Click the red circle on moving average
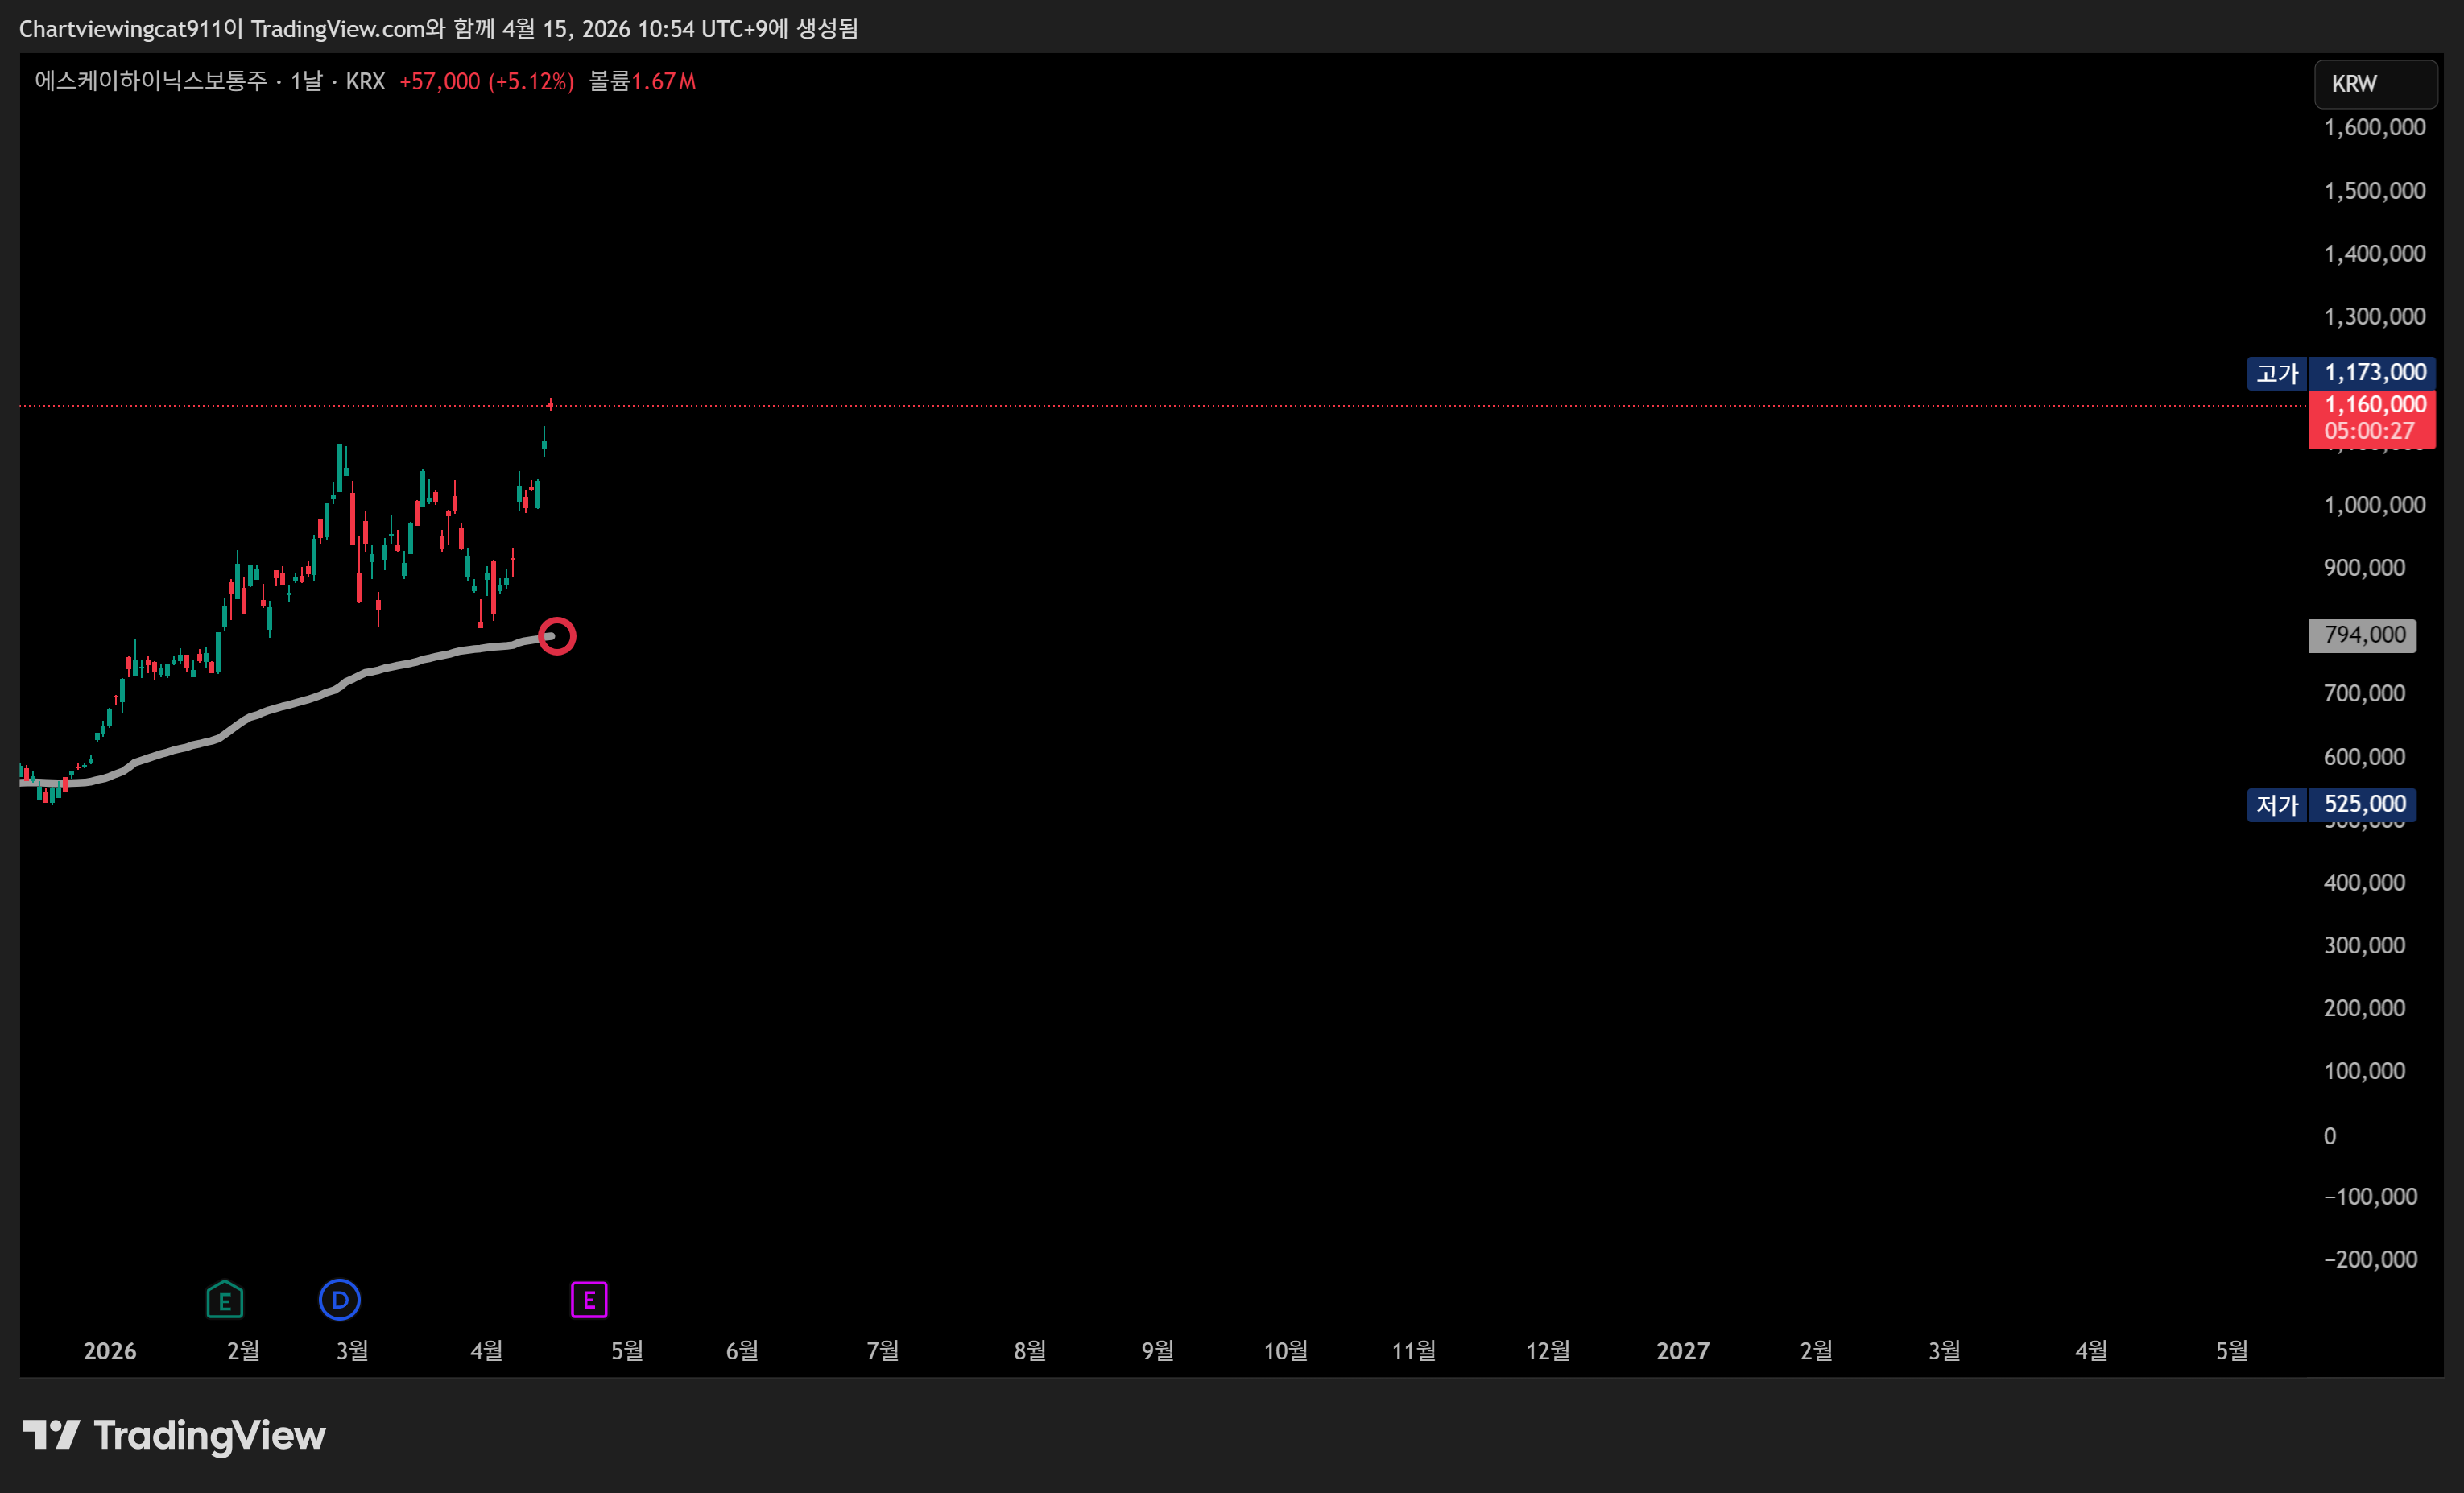 point(557,636)
